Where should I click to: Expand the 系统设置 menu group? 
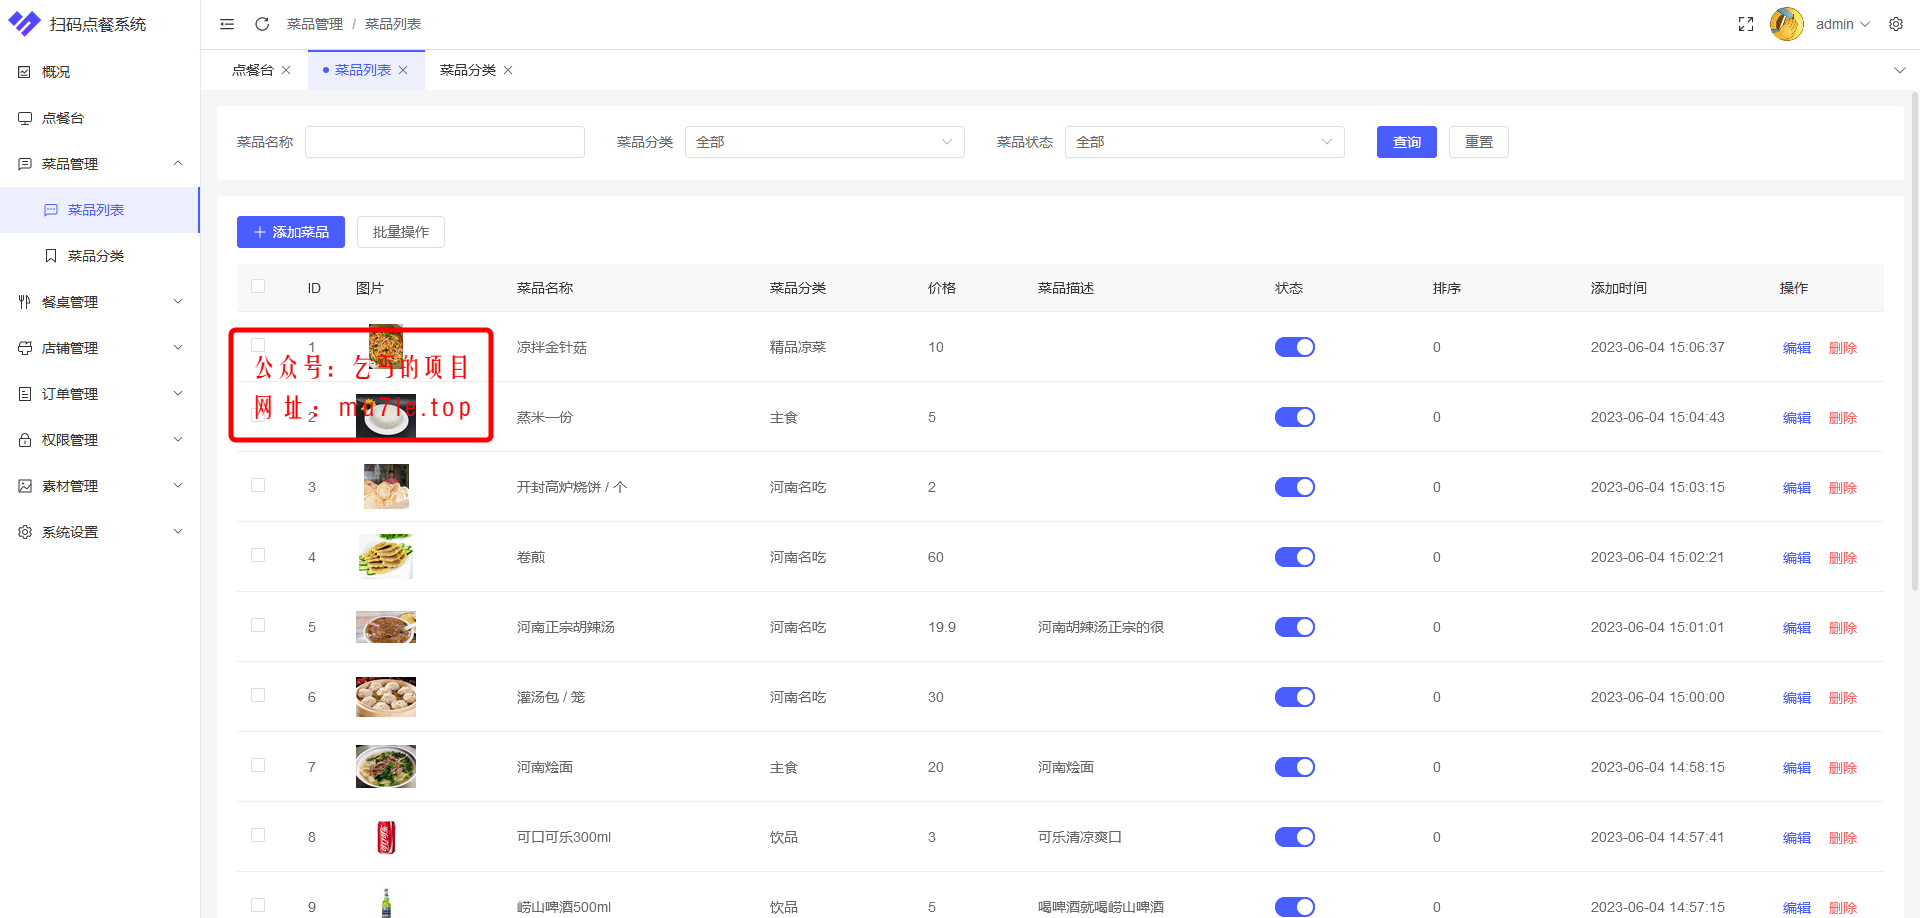pos(178,532)
